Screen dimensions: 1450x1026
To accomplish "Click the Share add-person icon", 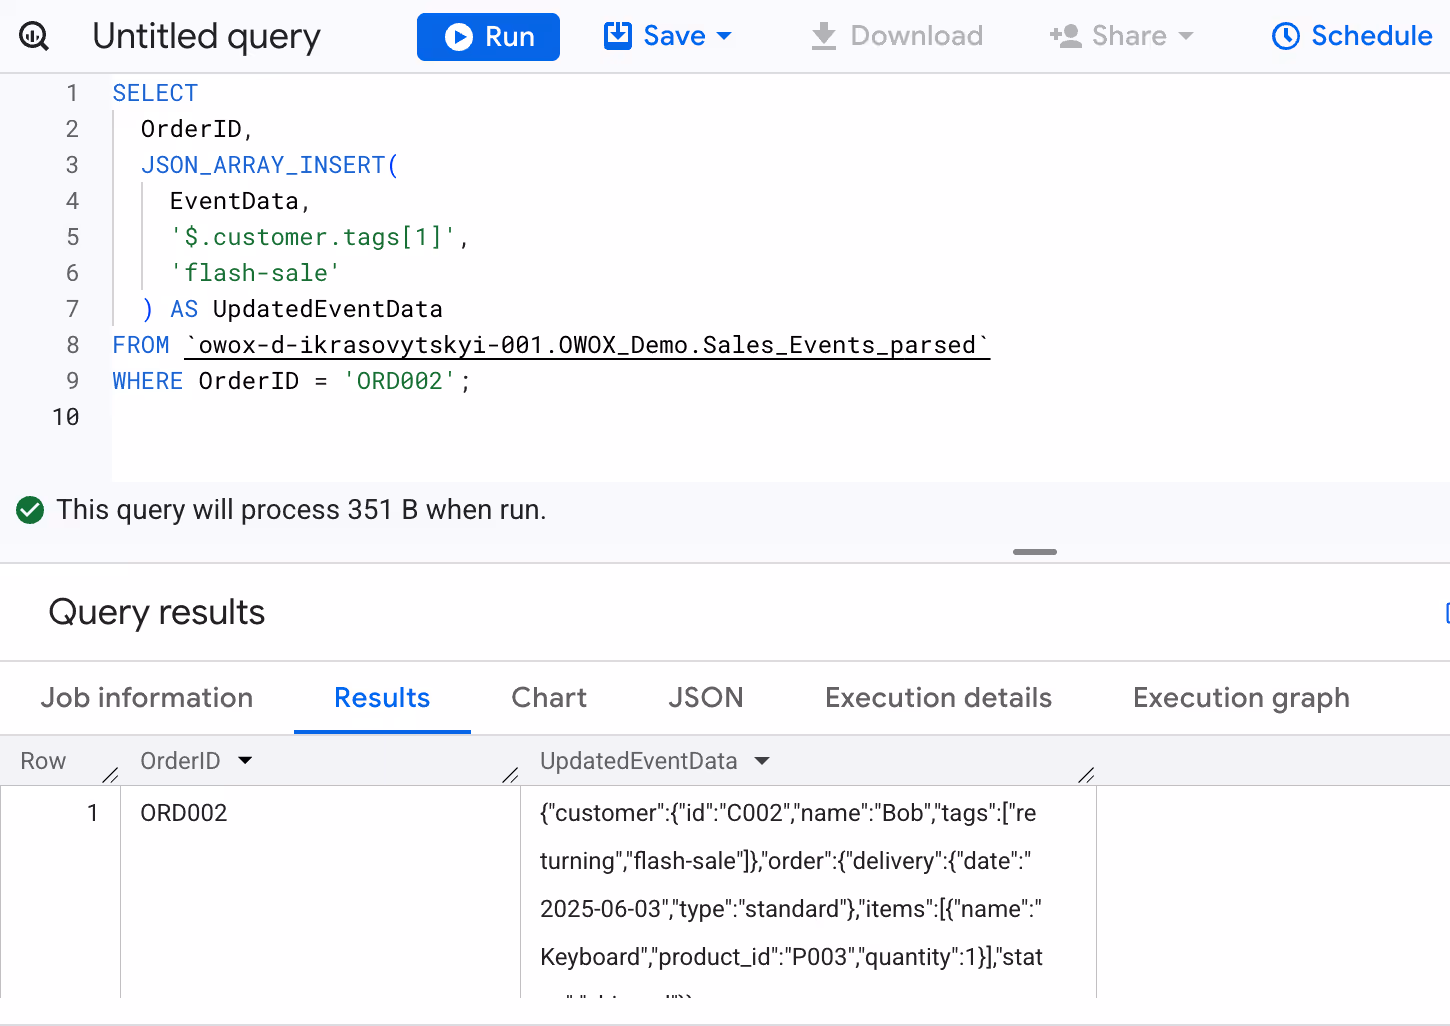I will point(1065,36).
